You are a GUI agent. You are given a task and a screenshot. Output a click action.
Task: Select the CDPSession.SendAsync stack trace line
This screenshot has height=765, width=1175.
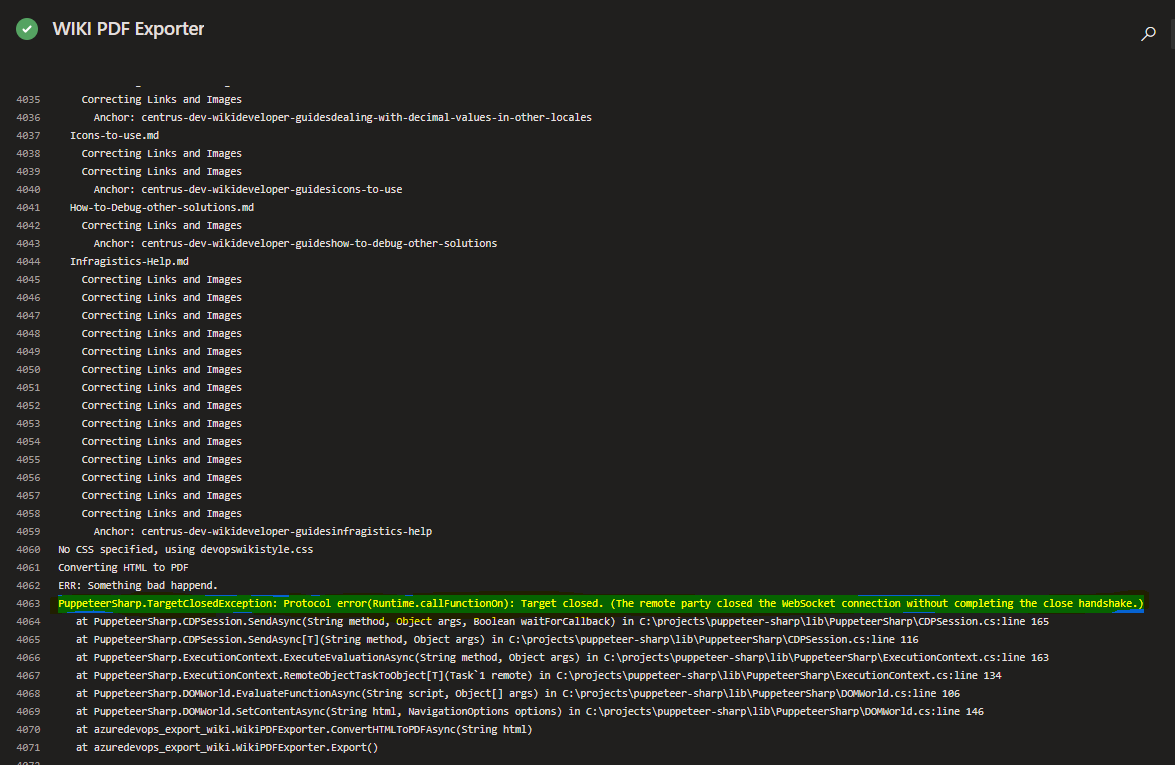[x=400, y=621]
